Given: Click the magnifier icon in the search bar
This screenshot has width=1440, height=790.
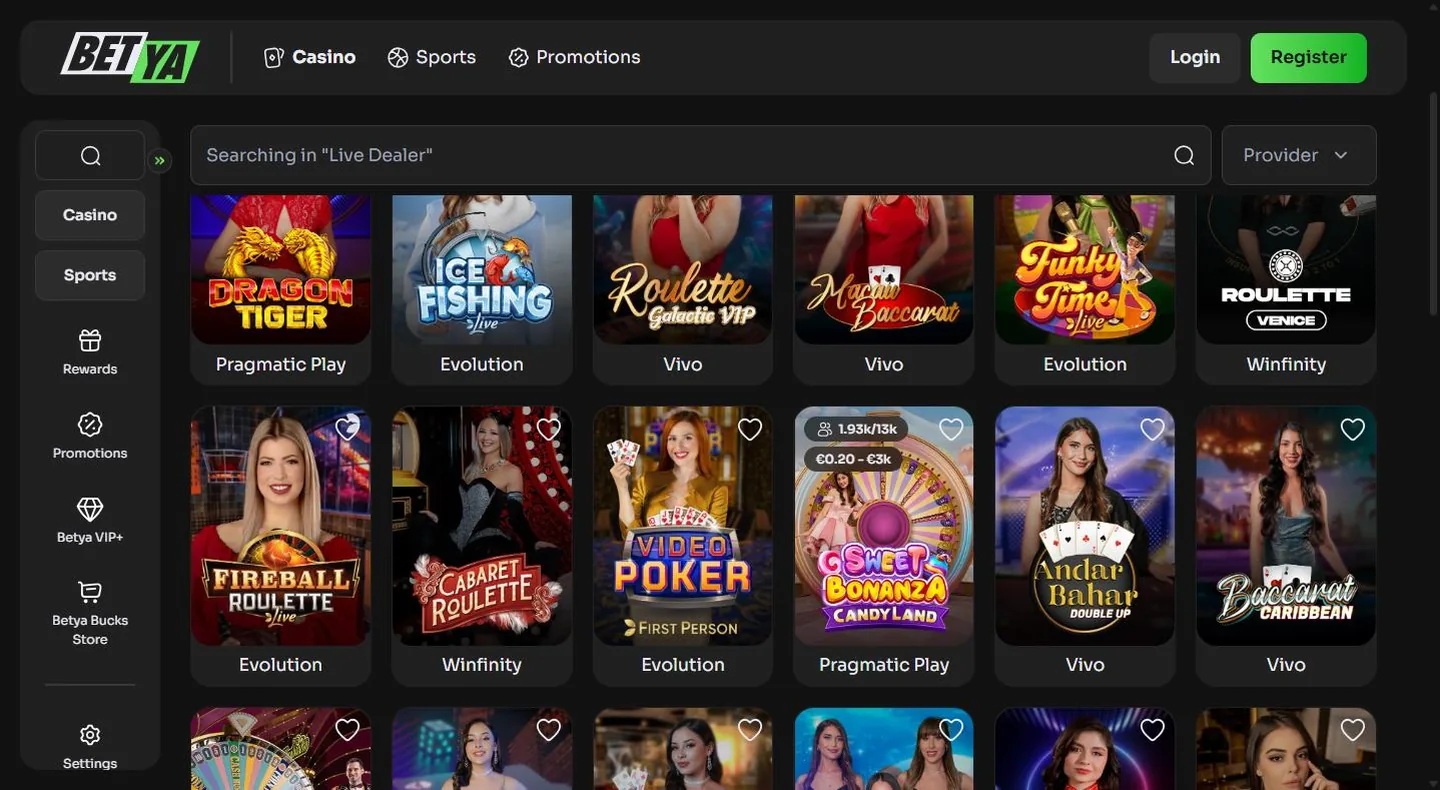Looking at the screenshot, I should 1184,155.
